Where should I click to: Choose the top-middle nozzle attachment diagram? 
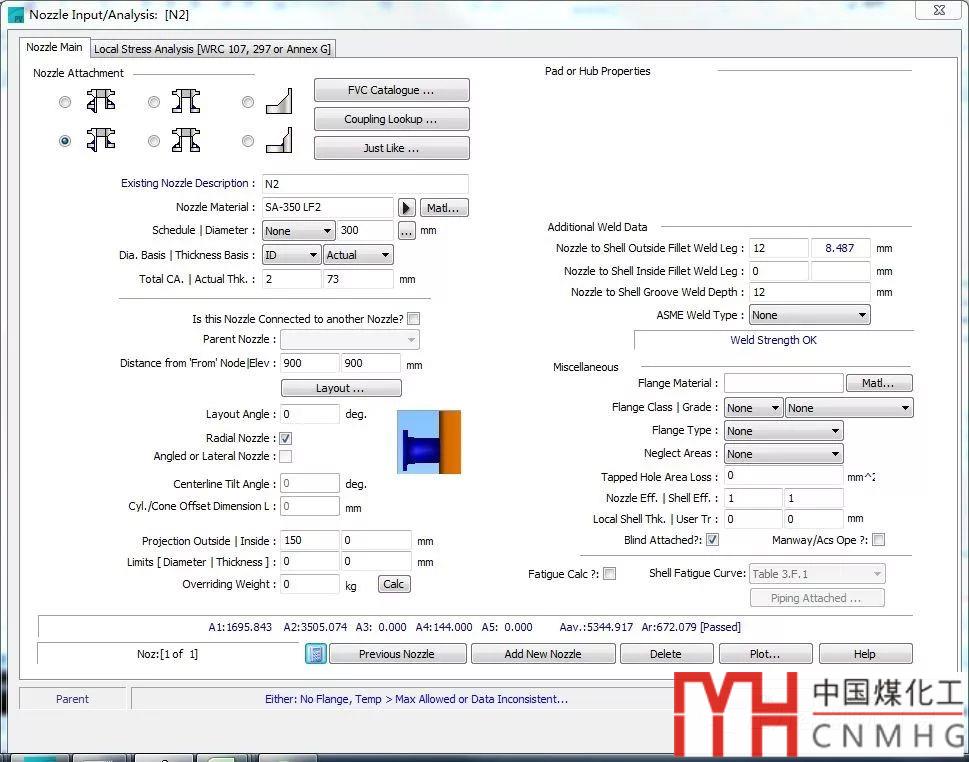(x=185, y=102)
